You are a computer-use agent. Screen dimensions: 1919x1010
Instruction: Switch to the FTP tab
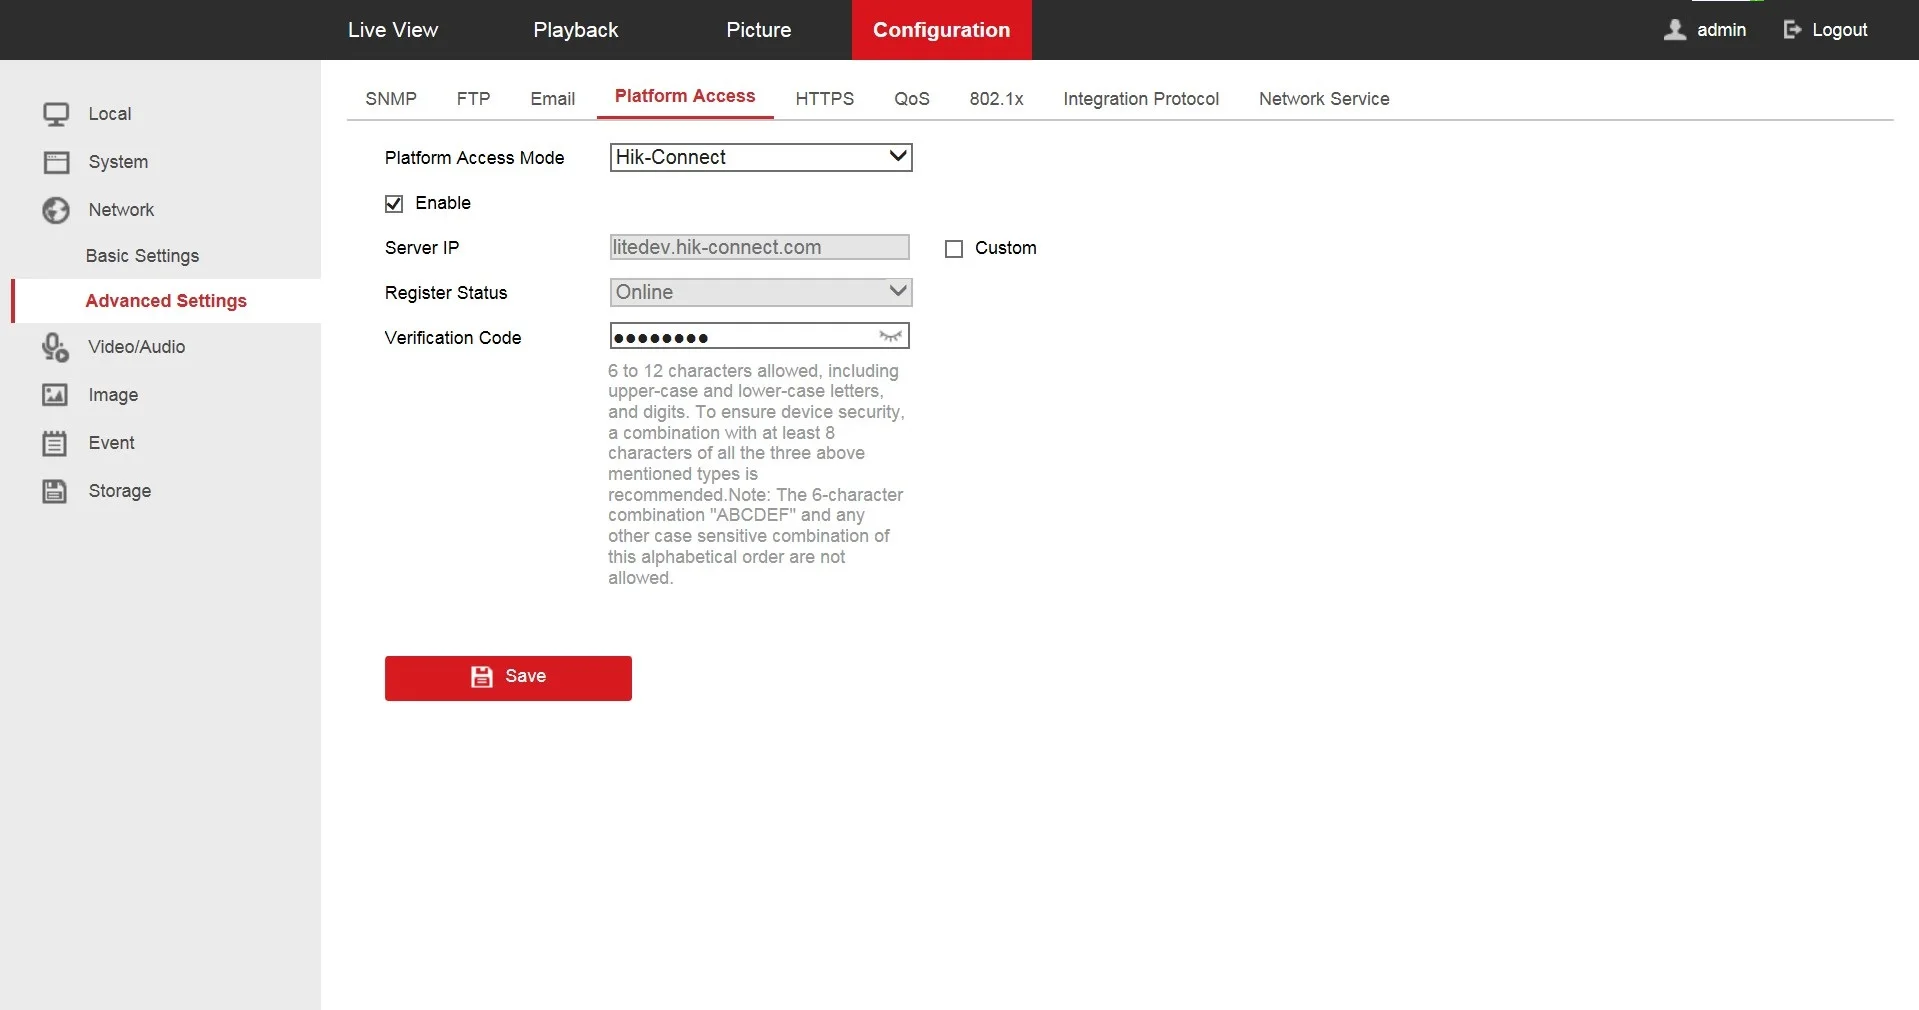pos(474,99)
